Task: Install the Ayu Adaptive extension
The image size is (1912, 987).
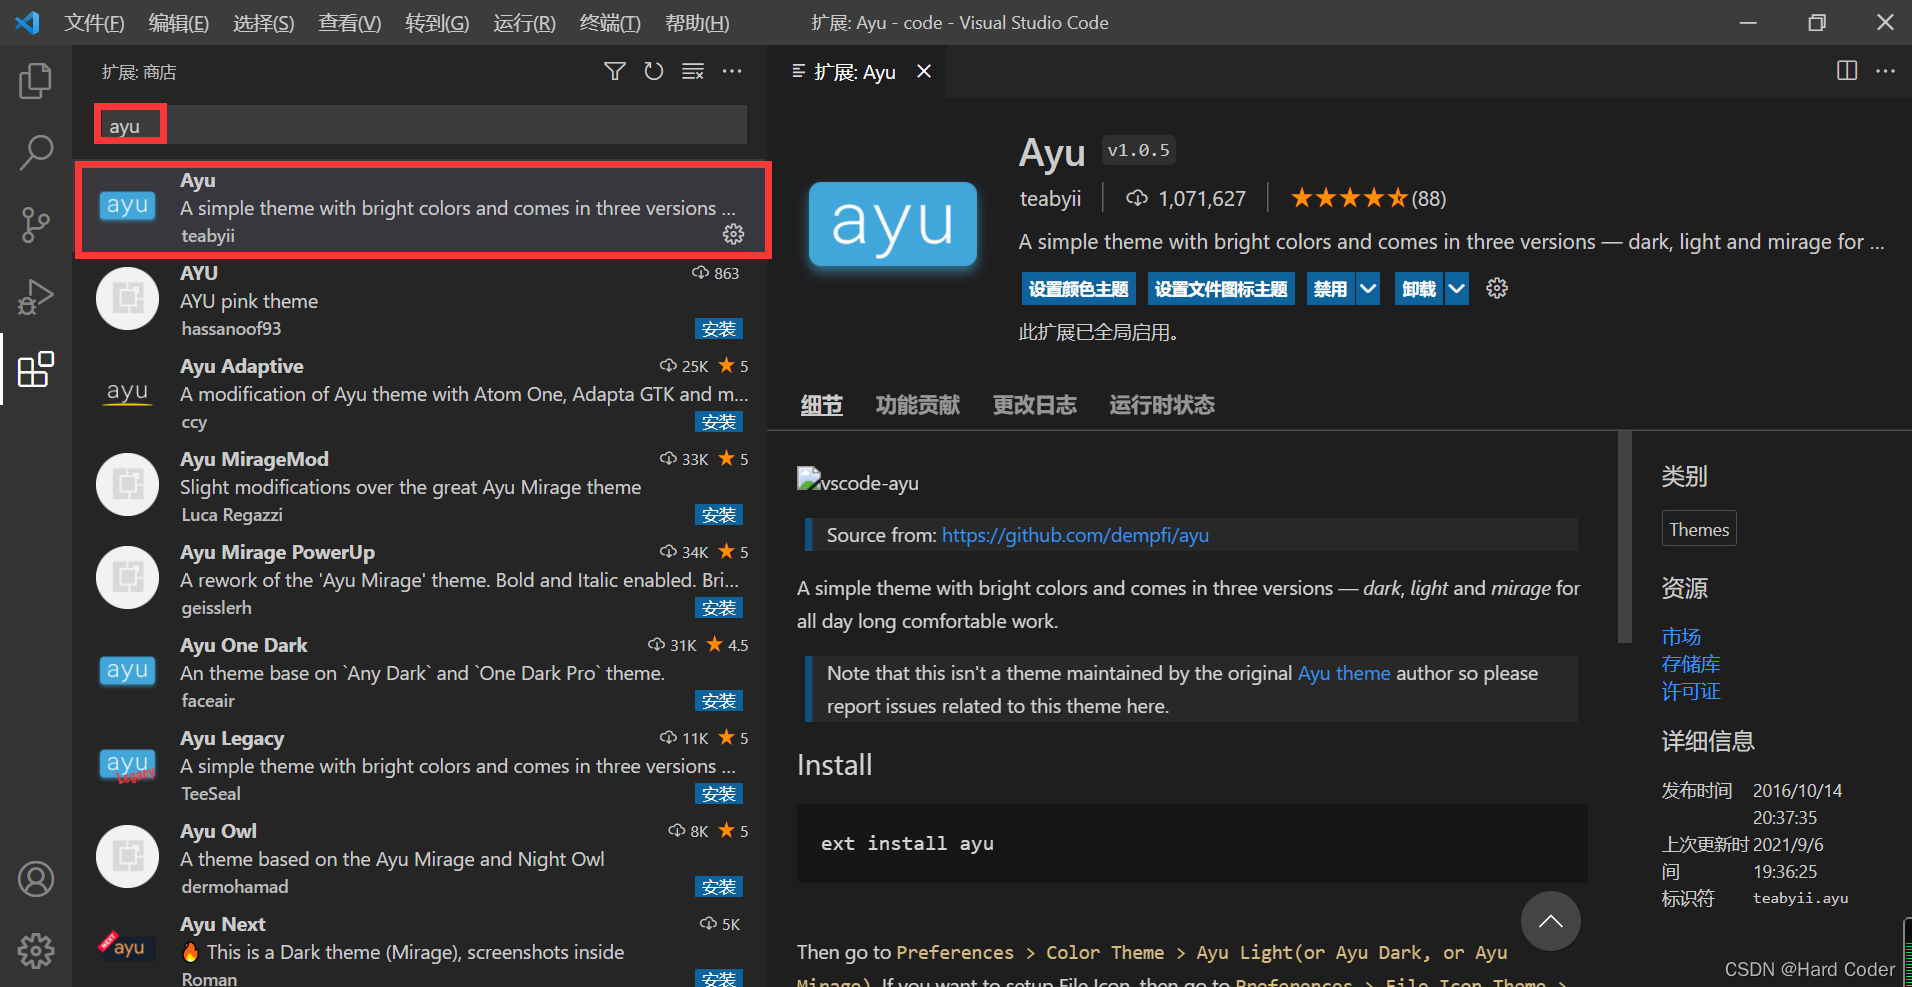Action: point(719,422)
